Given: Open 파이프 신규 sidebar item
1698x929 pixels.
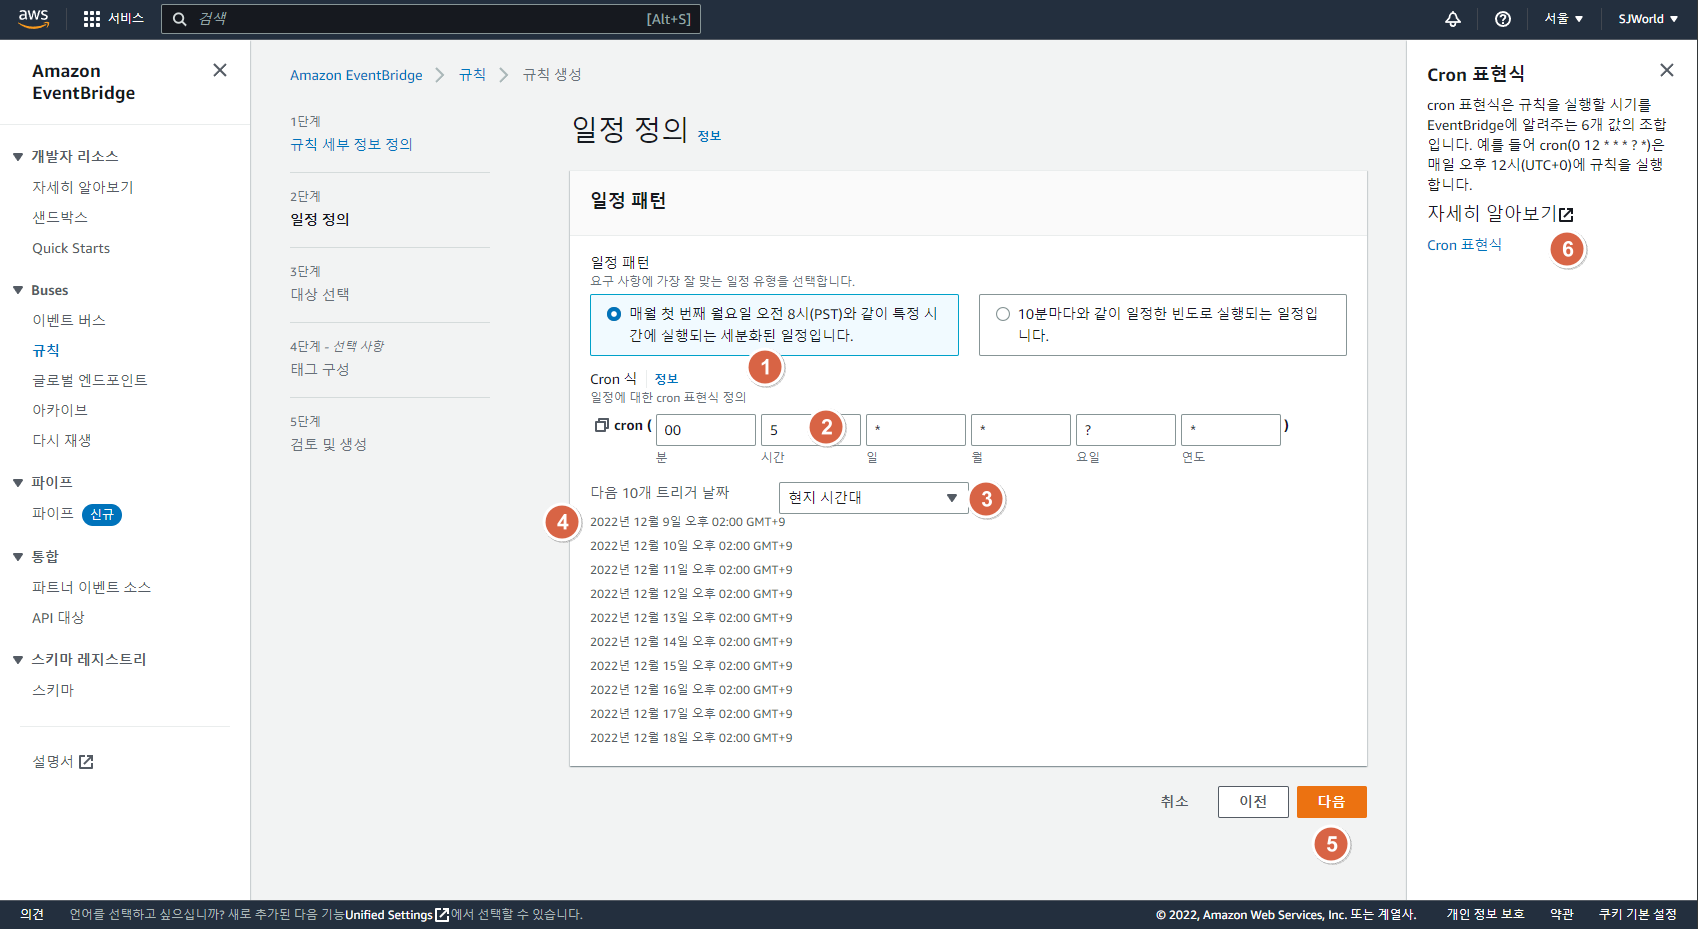Looking at the screenshot, I should [76, 514].
